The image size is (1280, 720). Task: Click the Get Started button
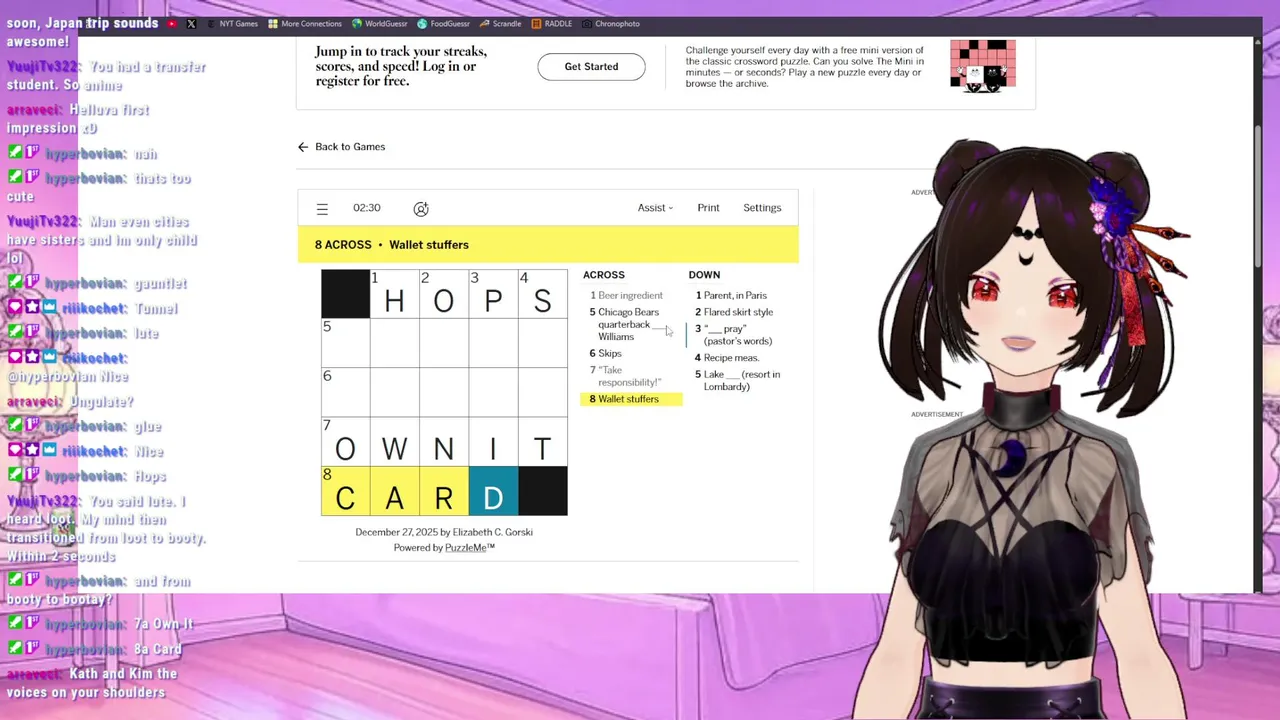point(591,66)
